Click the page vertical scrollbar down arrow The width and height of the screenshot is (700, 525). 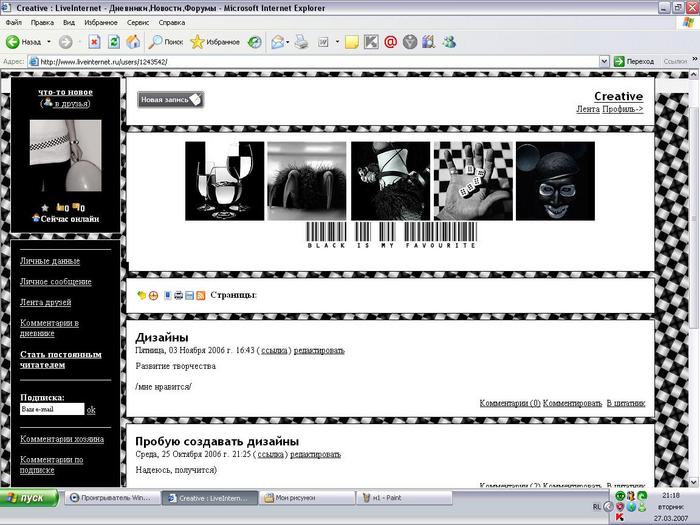[x=694, y=482]
